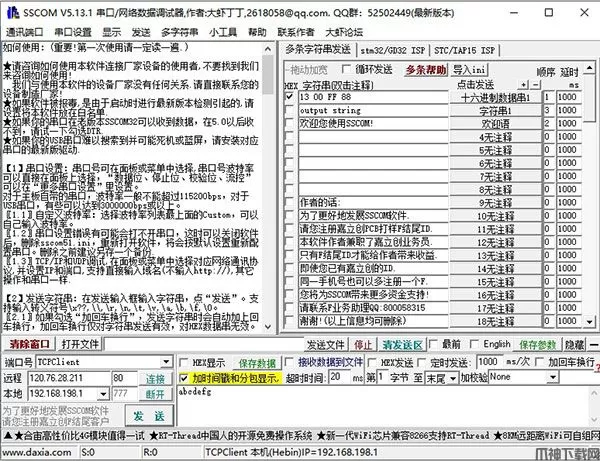600x461 pixels.
Task: Click the remote IP field 120.76.28.211
Action: point(69,378)
